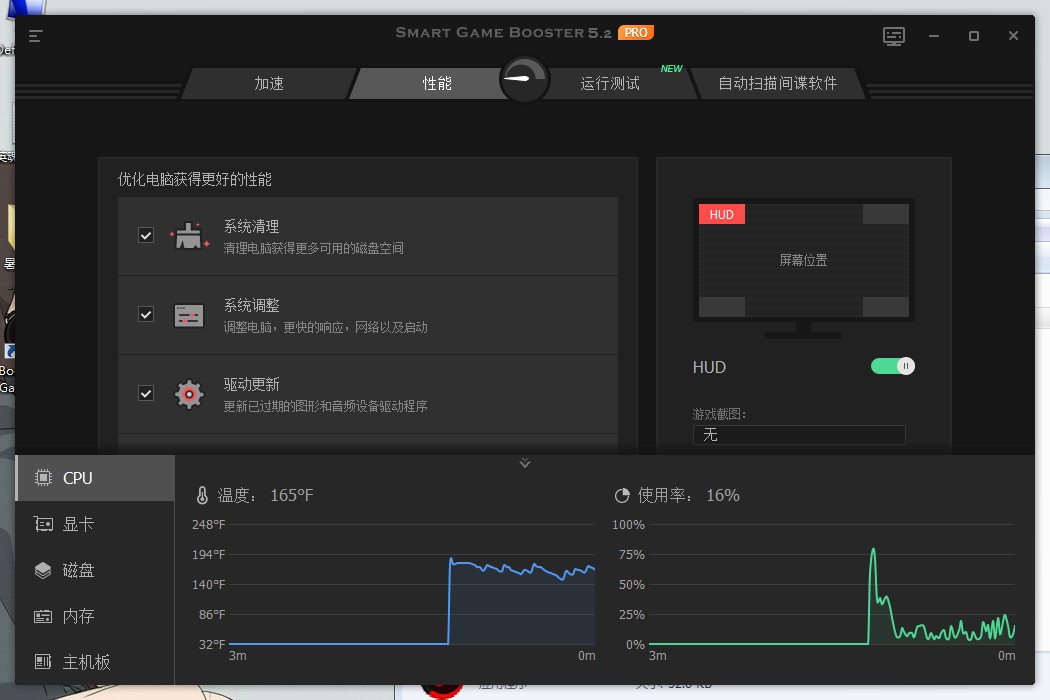Click the NEW label on 运行测试
1050x700 pixels.
pos(671,68)
